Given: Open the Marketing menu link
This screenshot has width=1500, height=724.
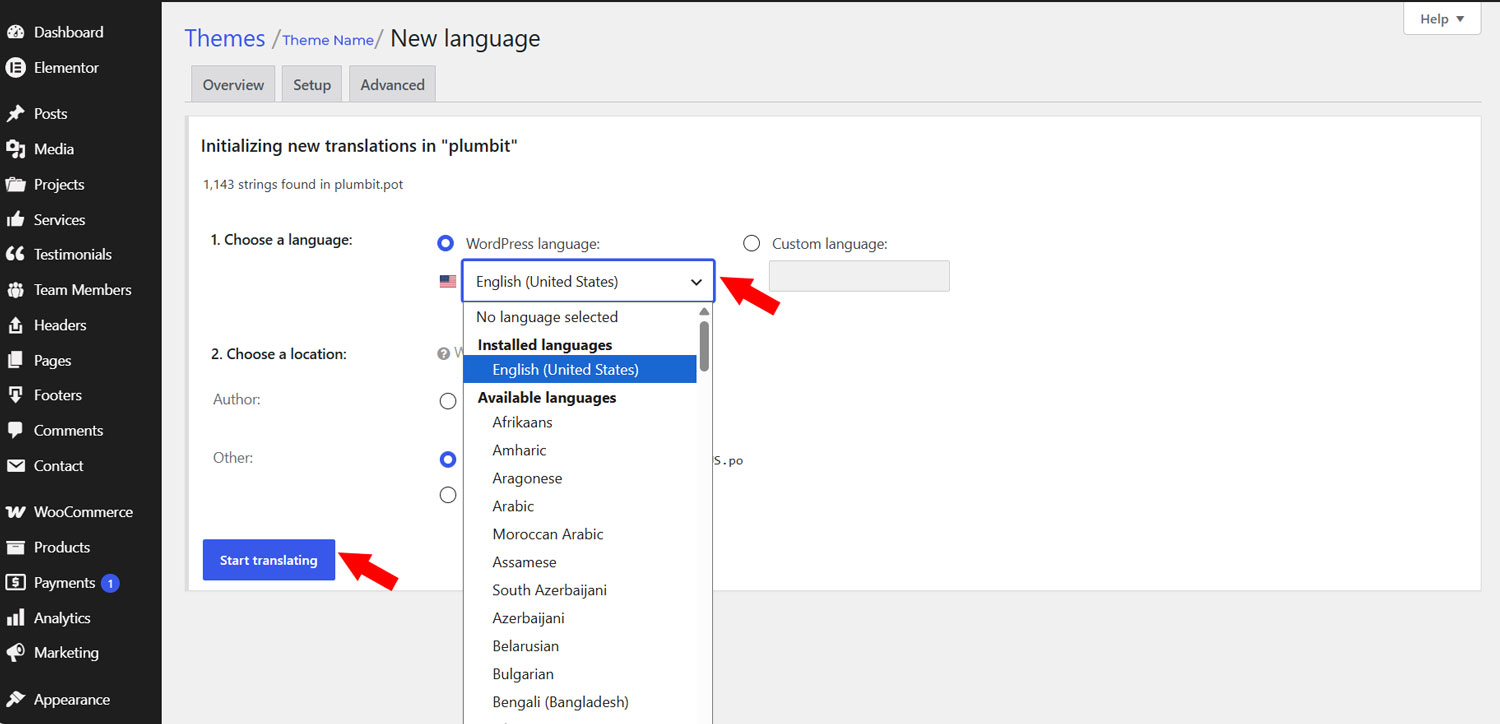Looking at the screenshot, I should (66, 653).
